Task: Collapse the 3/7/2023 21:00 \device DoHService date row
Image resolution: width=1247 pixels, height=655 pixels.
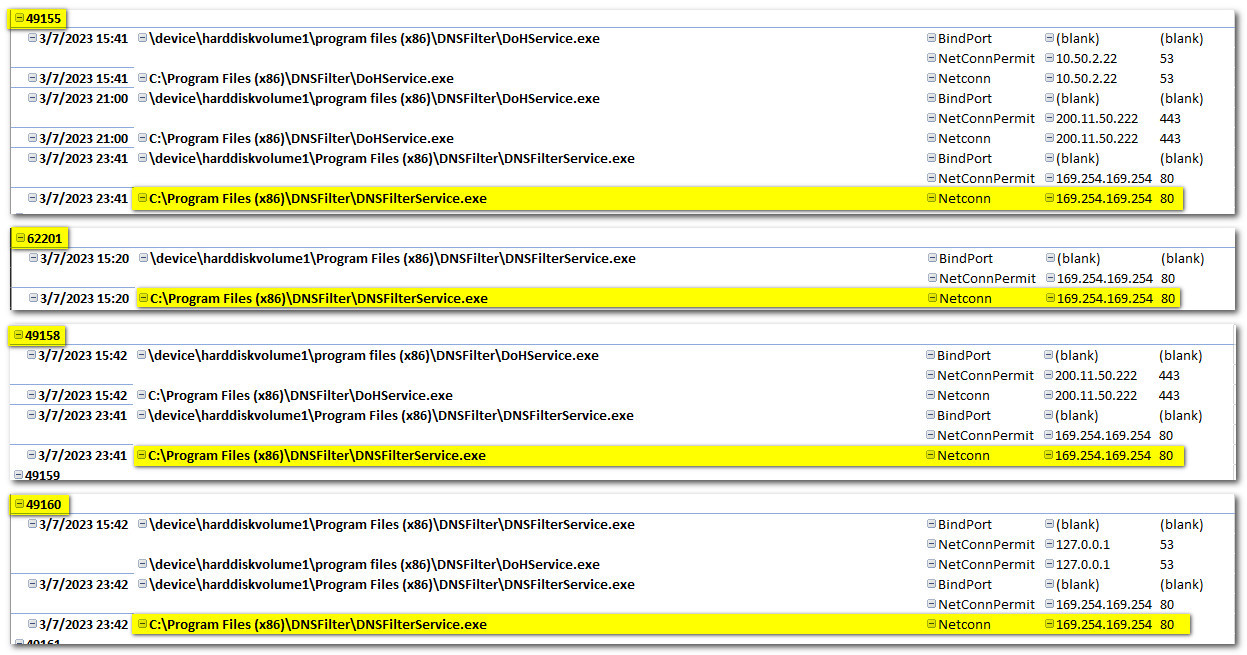Action: 34,98
